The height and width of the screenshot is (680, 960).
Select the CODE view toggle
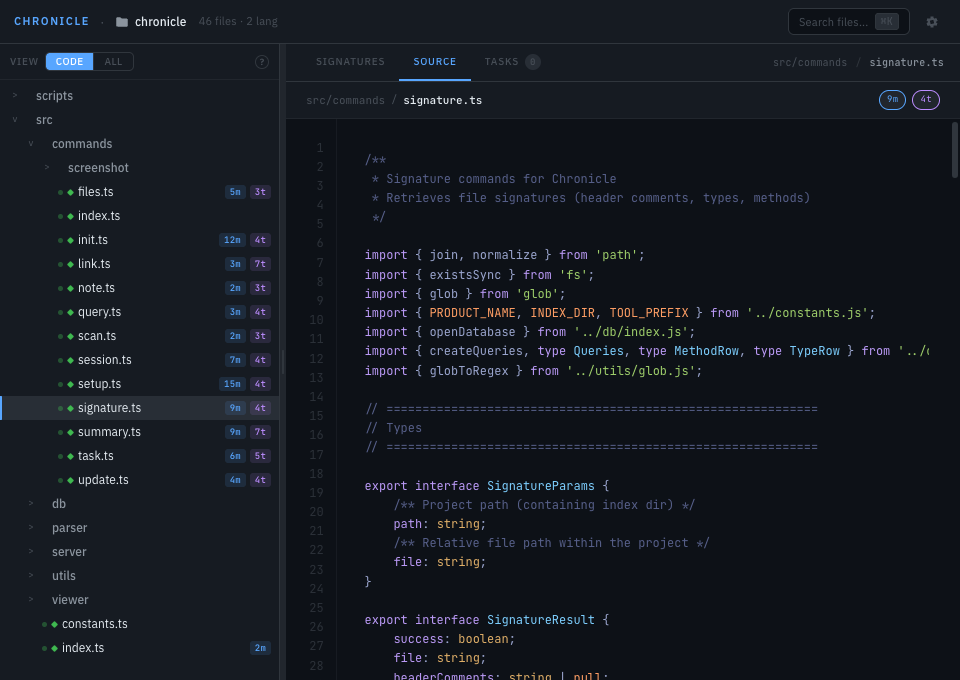coord(69,61)
